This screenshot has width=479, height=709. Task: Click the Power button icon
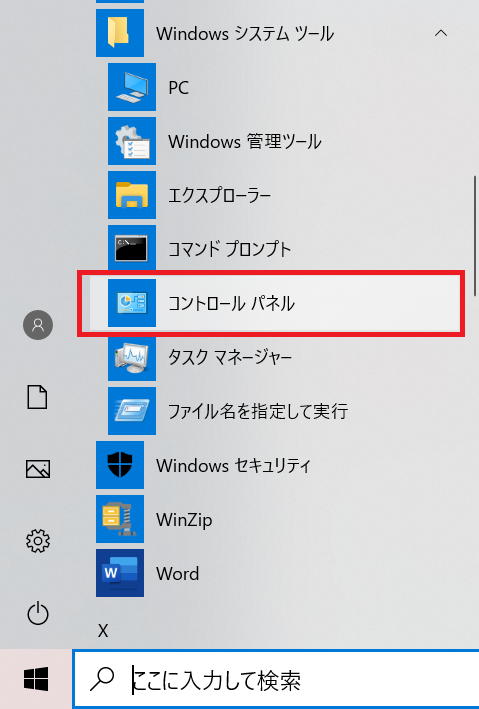[x=38, y=613]
